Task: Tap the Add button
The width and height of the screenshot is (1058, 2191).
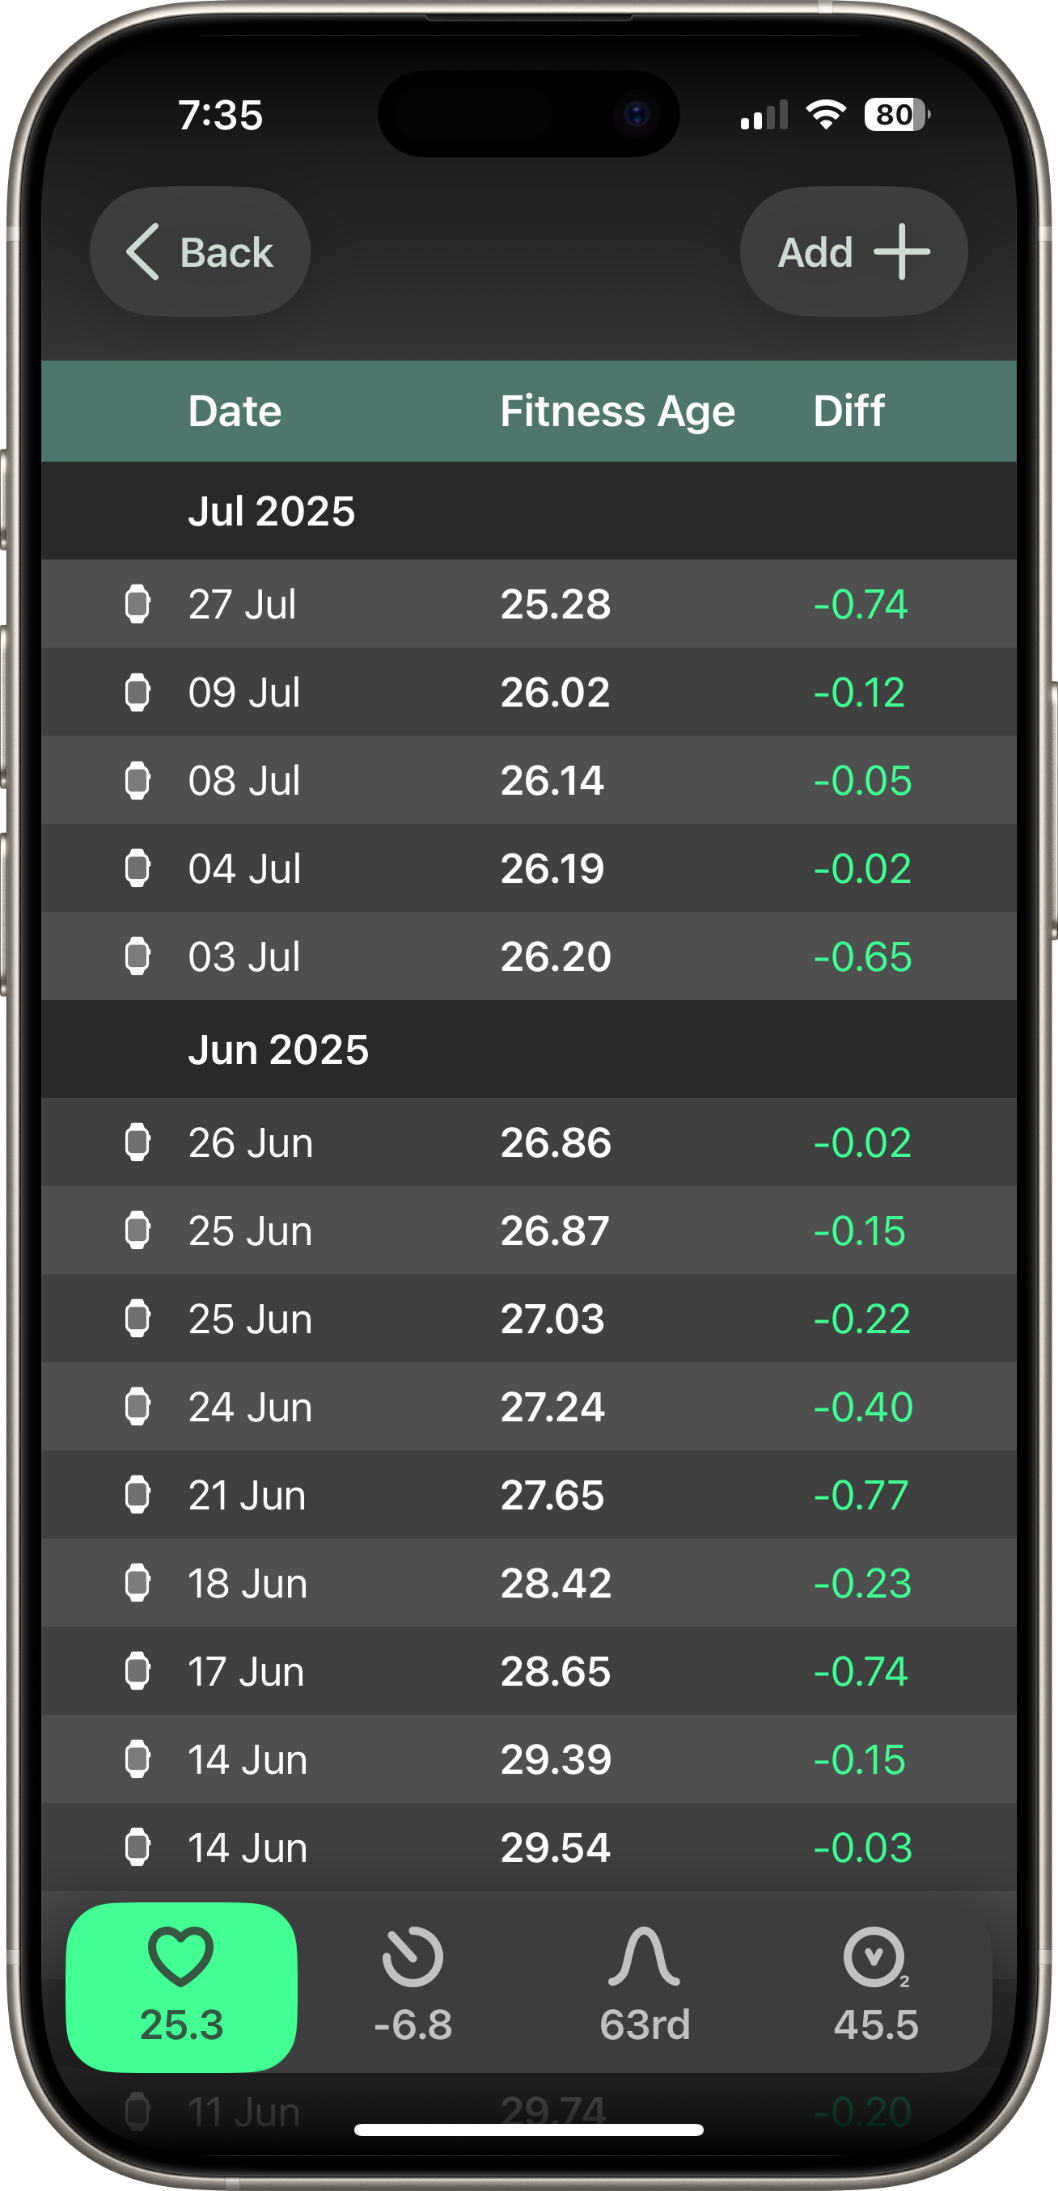Action: pos(853,252)
